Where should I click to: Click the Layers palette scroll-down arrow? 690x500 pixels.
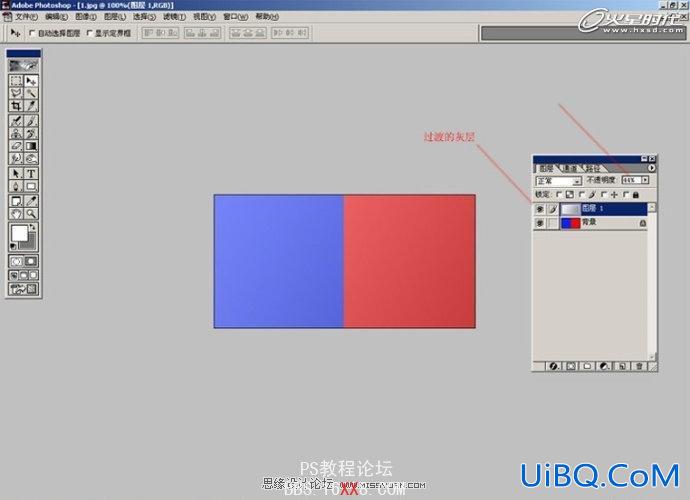pos(652,356)
